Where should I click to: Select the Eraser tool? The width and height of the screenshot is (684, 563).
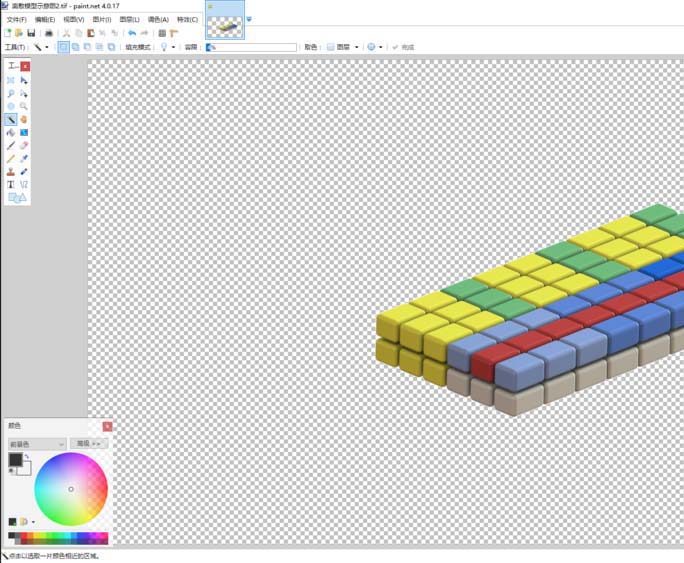24,145
